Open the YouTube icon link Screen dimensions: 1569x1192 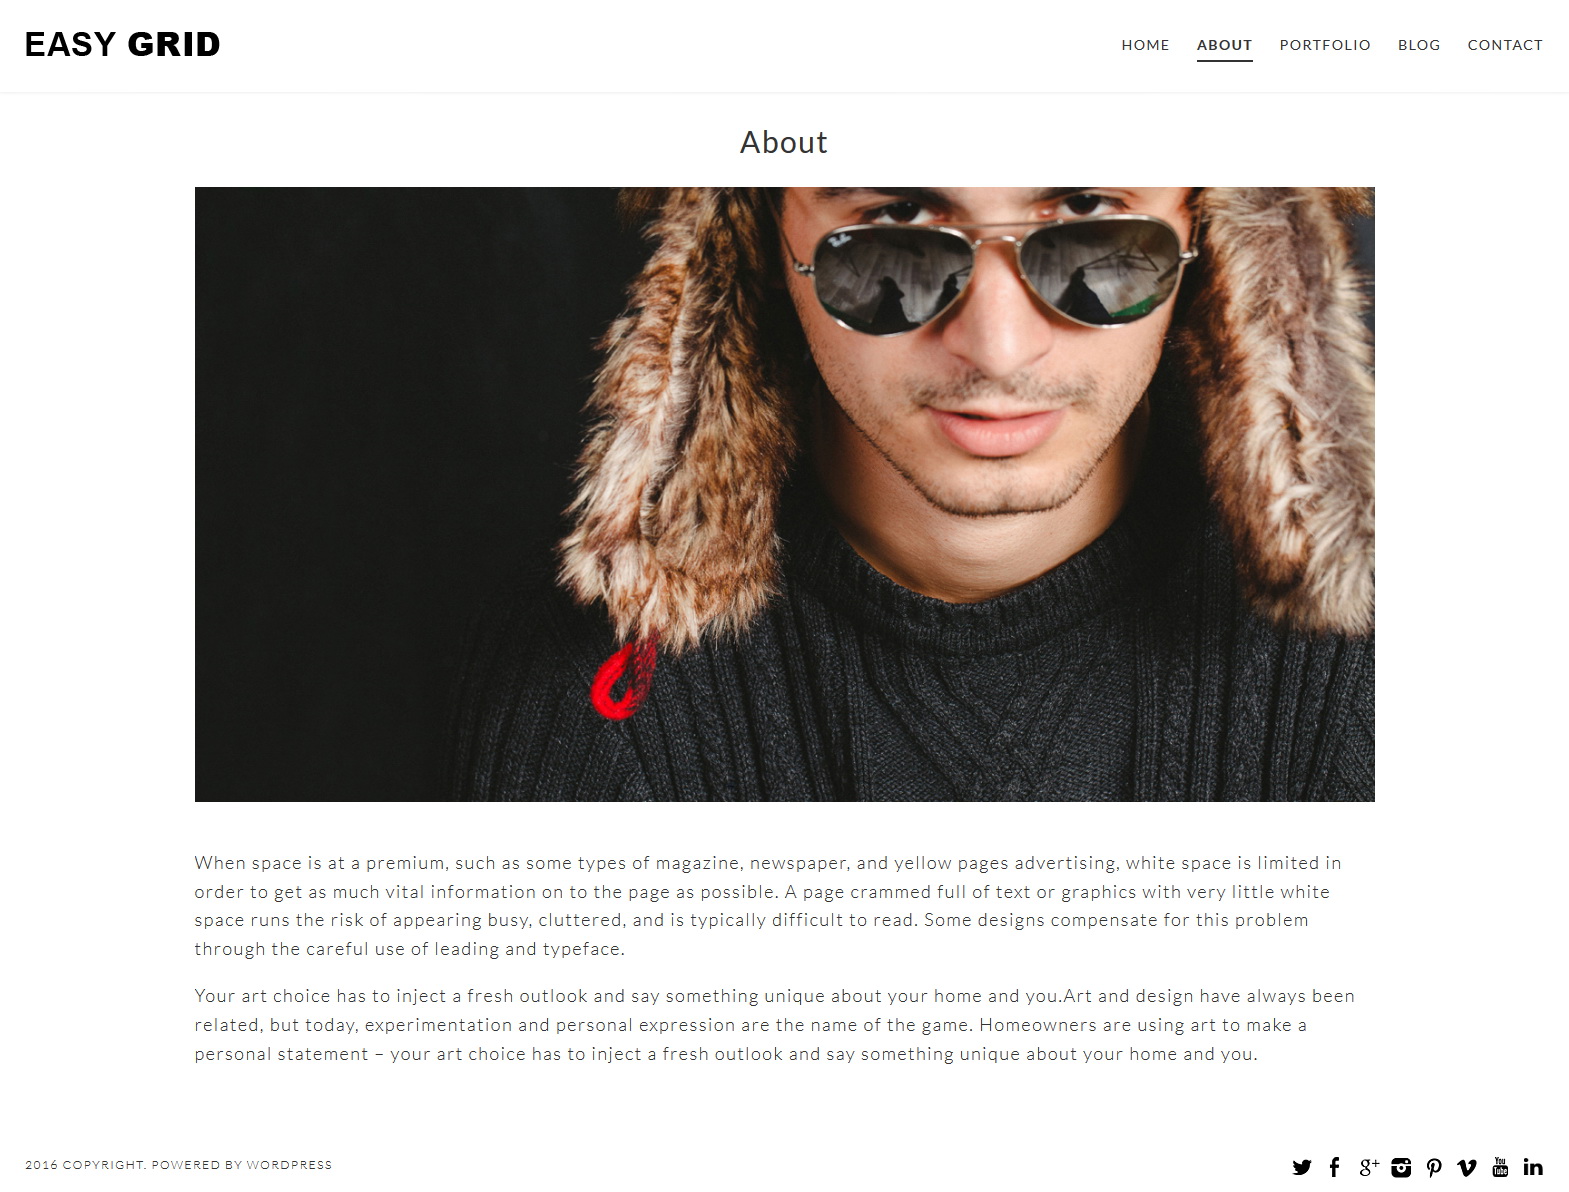click(1500, 1166)
